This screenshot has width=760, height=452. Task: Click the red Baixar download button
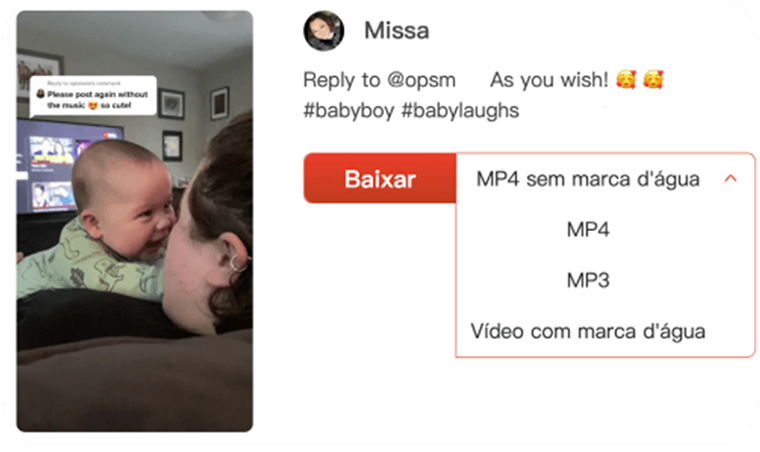click(380, 179)
